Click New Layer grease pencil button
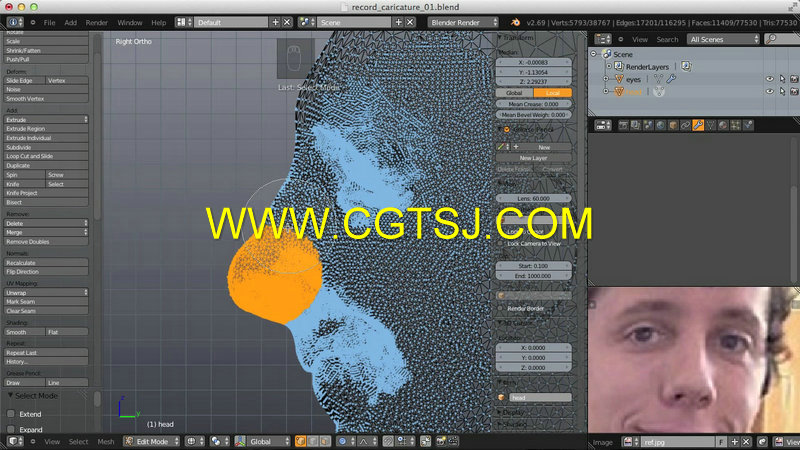The image size is (800, 450). [533, 158]
